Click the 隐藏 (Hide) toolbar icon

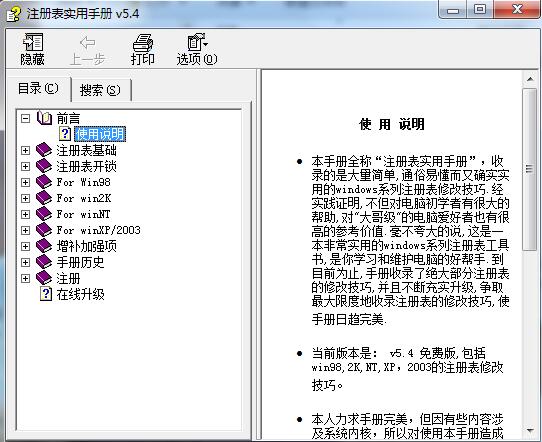(33, 42)
